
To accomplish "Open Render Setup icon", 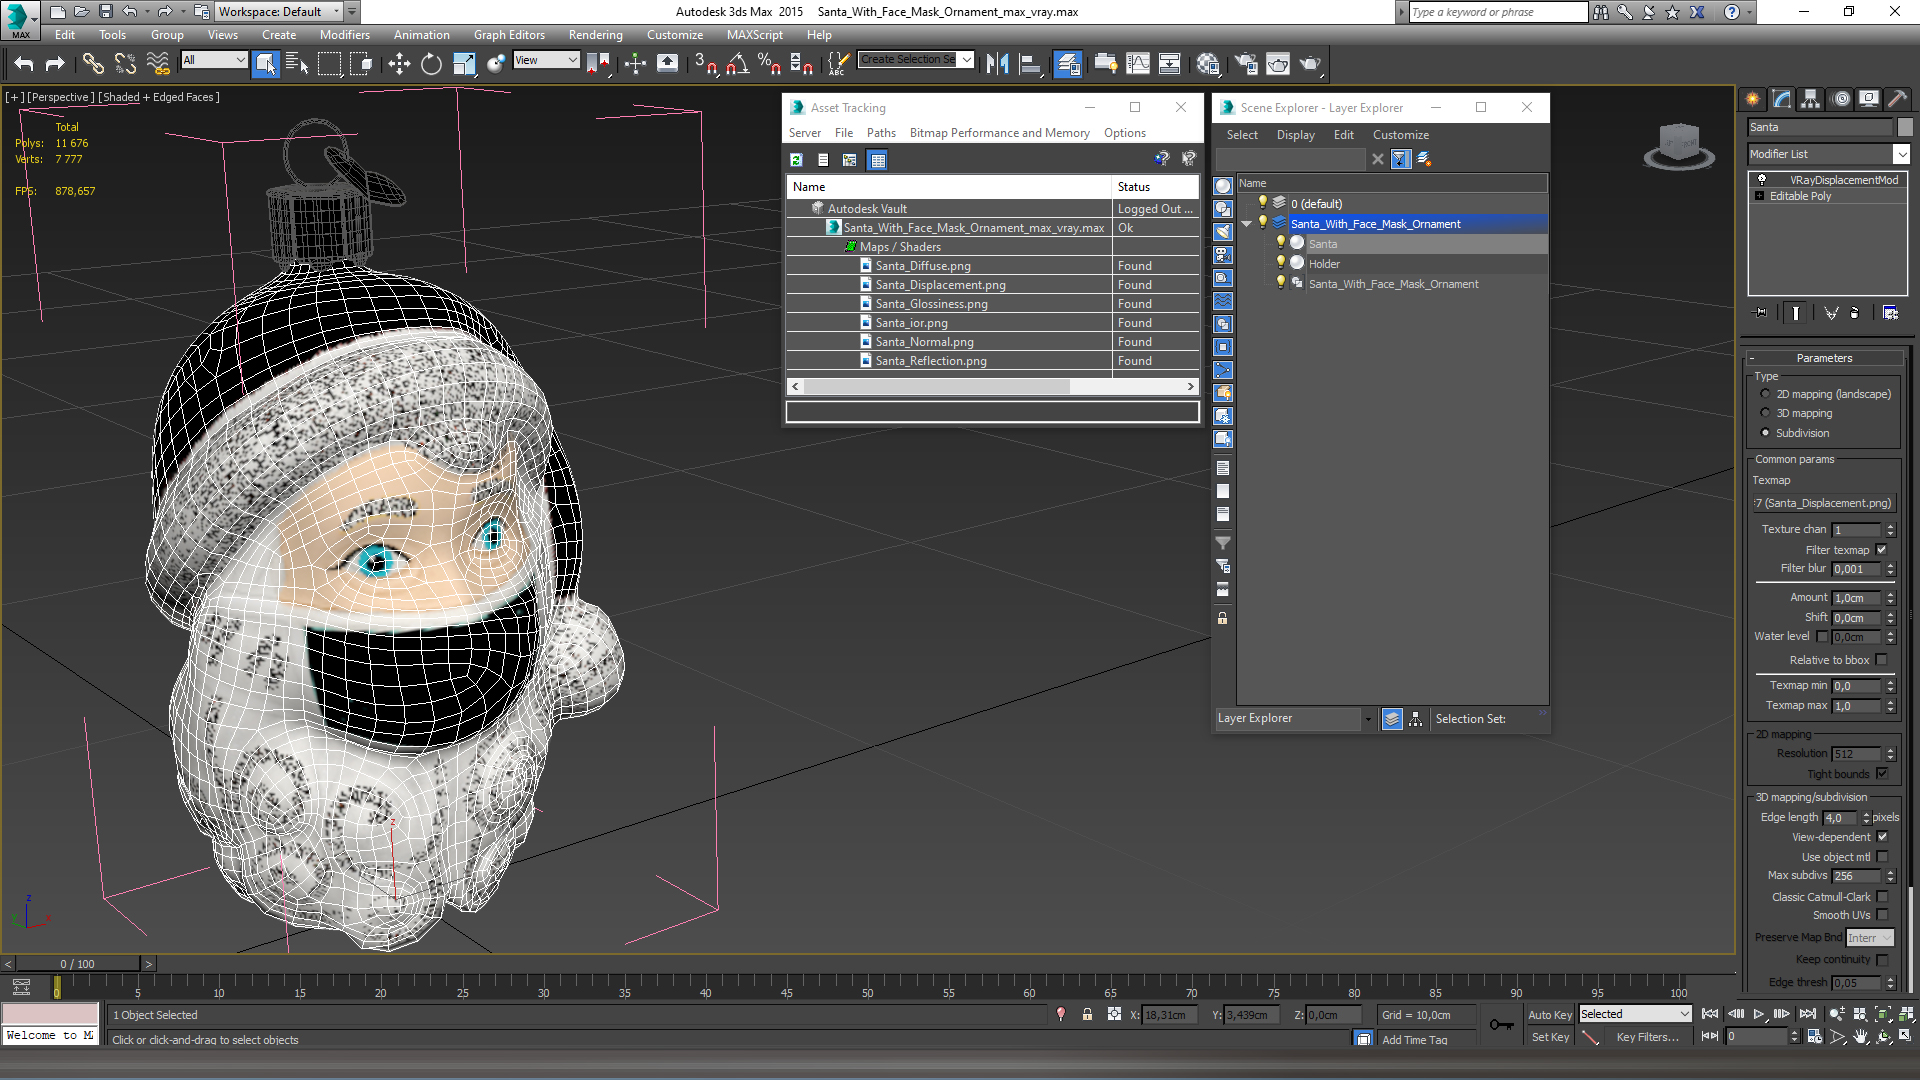I will (x=1246, y=64).
